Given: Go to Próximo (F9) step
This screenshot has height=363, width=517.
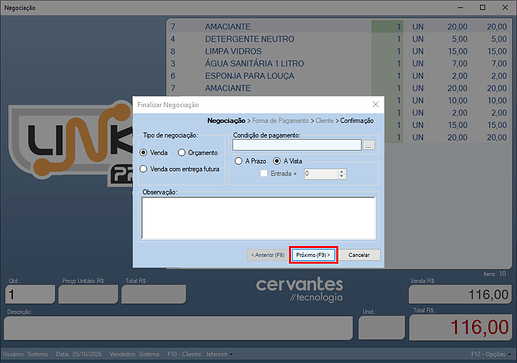Looking at the screenshot, I should click(x=313, y=255).
